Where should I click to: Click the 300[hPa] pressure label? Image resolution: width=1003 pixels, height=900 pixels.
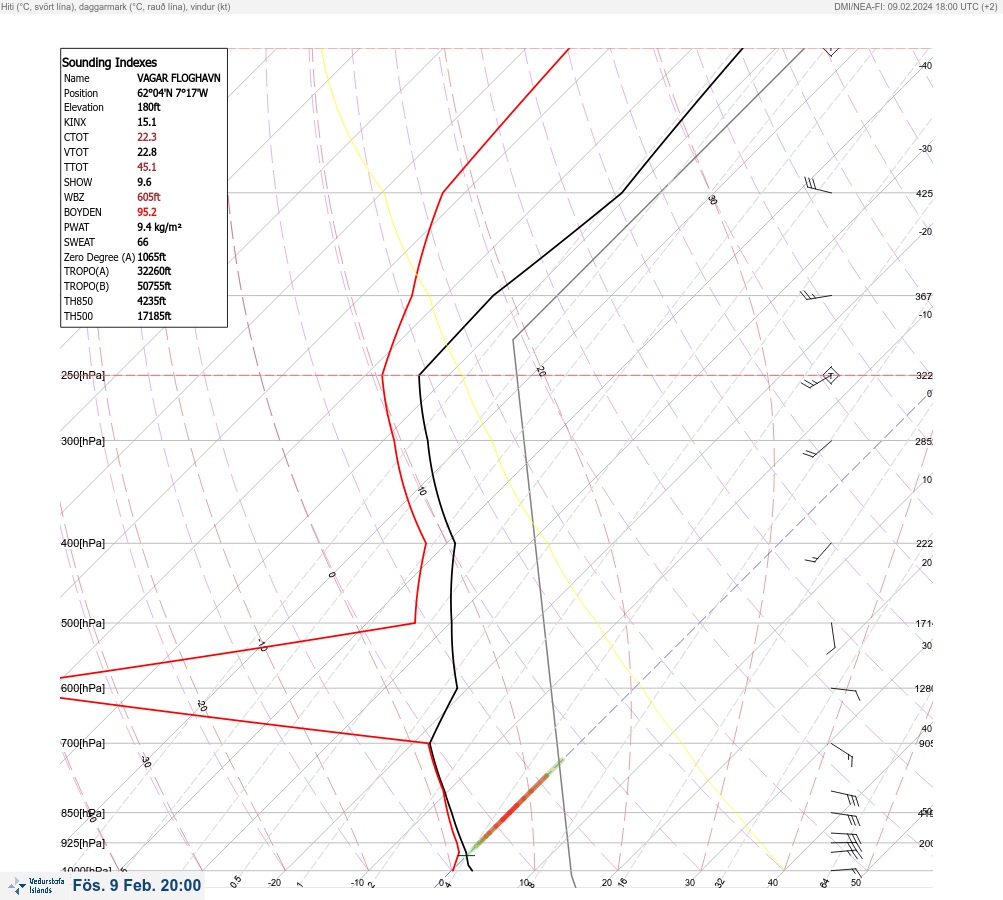[x=83, y=441]
